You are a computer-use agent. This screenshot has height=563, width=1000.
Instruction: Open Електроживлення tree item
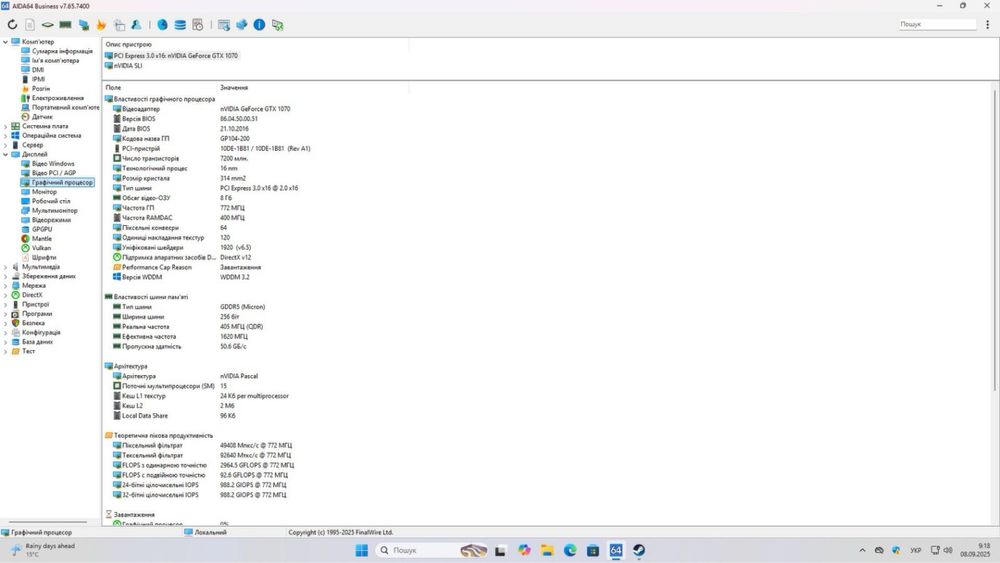(57, 98)
